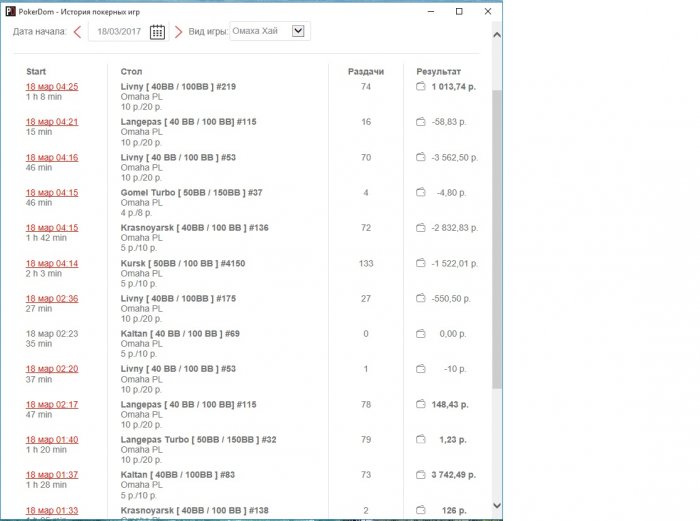
Task: Select table name Krasnoyarsk [ 40BB / 100 BB ] #138
Action: (195, 510)
